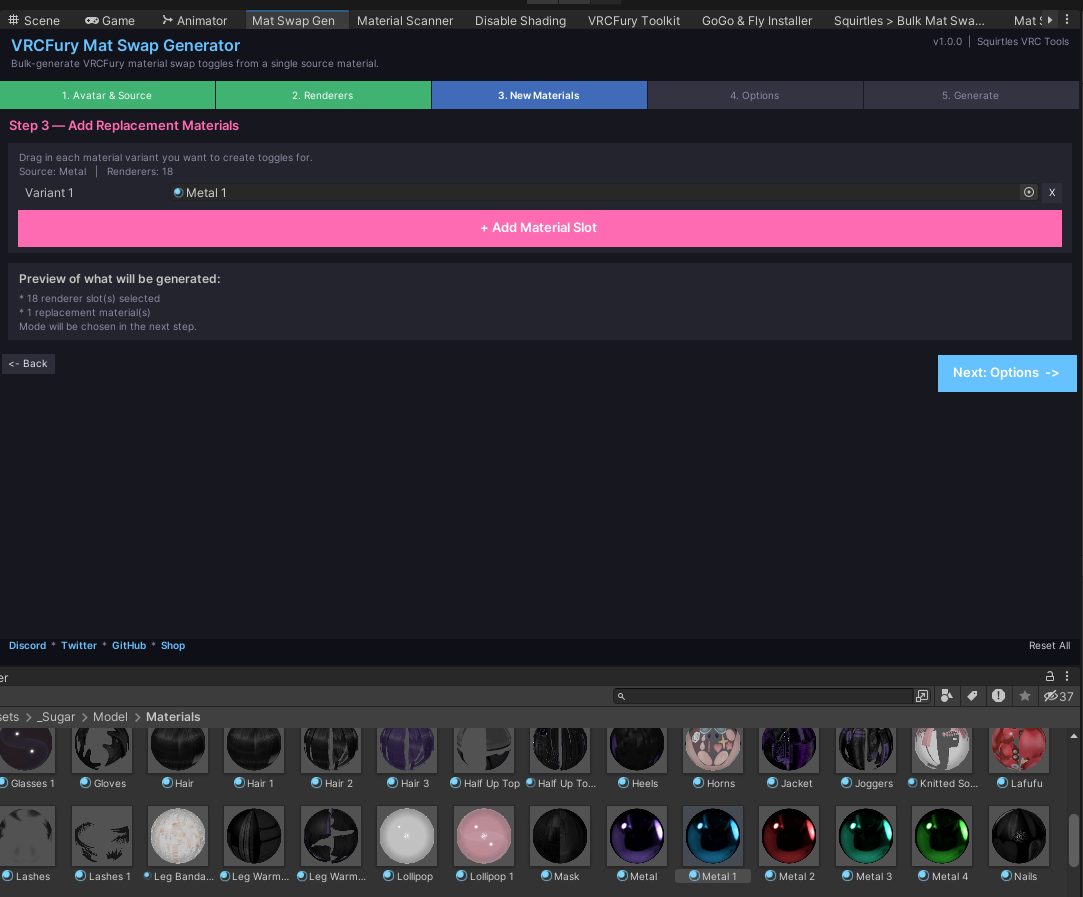Open the GitHub link
Image resolution: width=1083 pixels, height=897 pixels.
coord(129,645)
